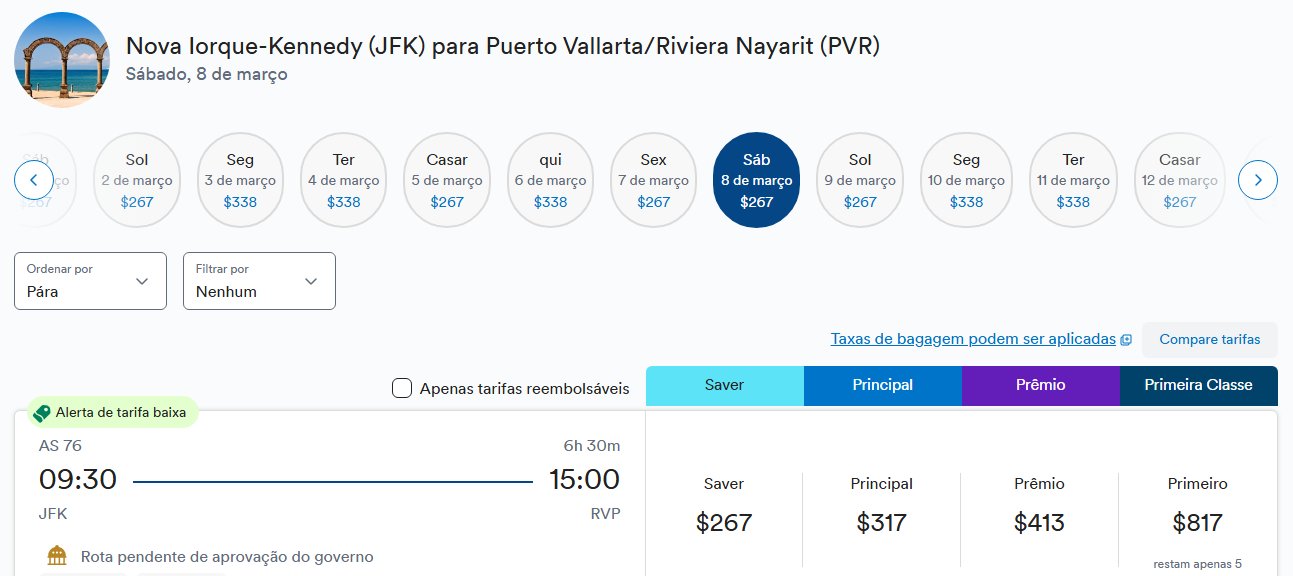This screenshot has height=576, width=1293.
Task: Choose Saver fare at $267
Action: pyautogui.click(x=724, y=506)
